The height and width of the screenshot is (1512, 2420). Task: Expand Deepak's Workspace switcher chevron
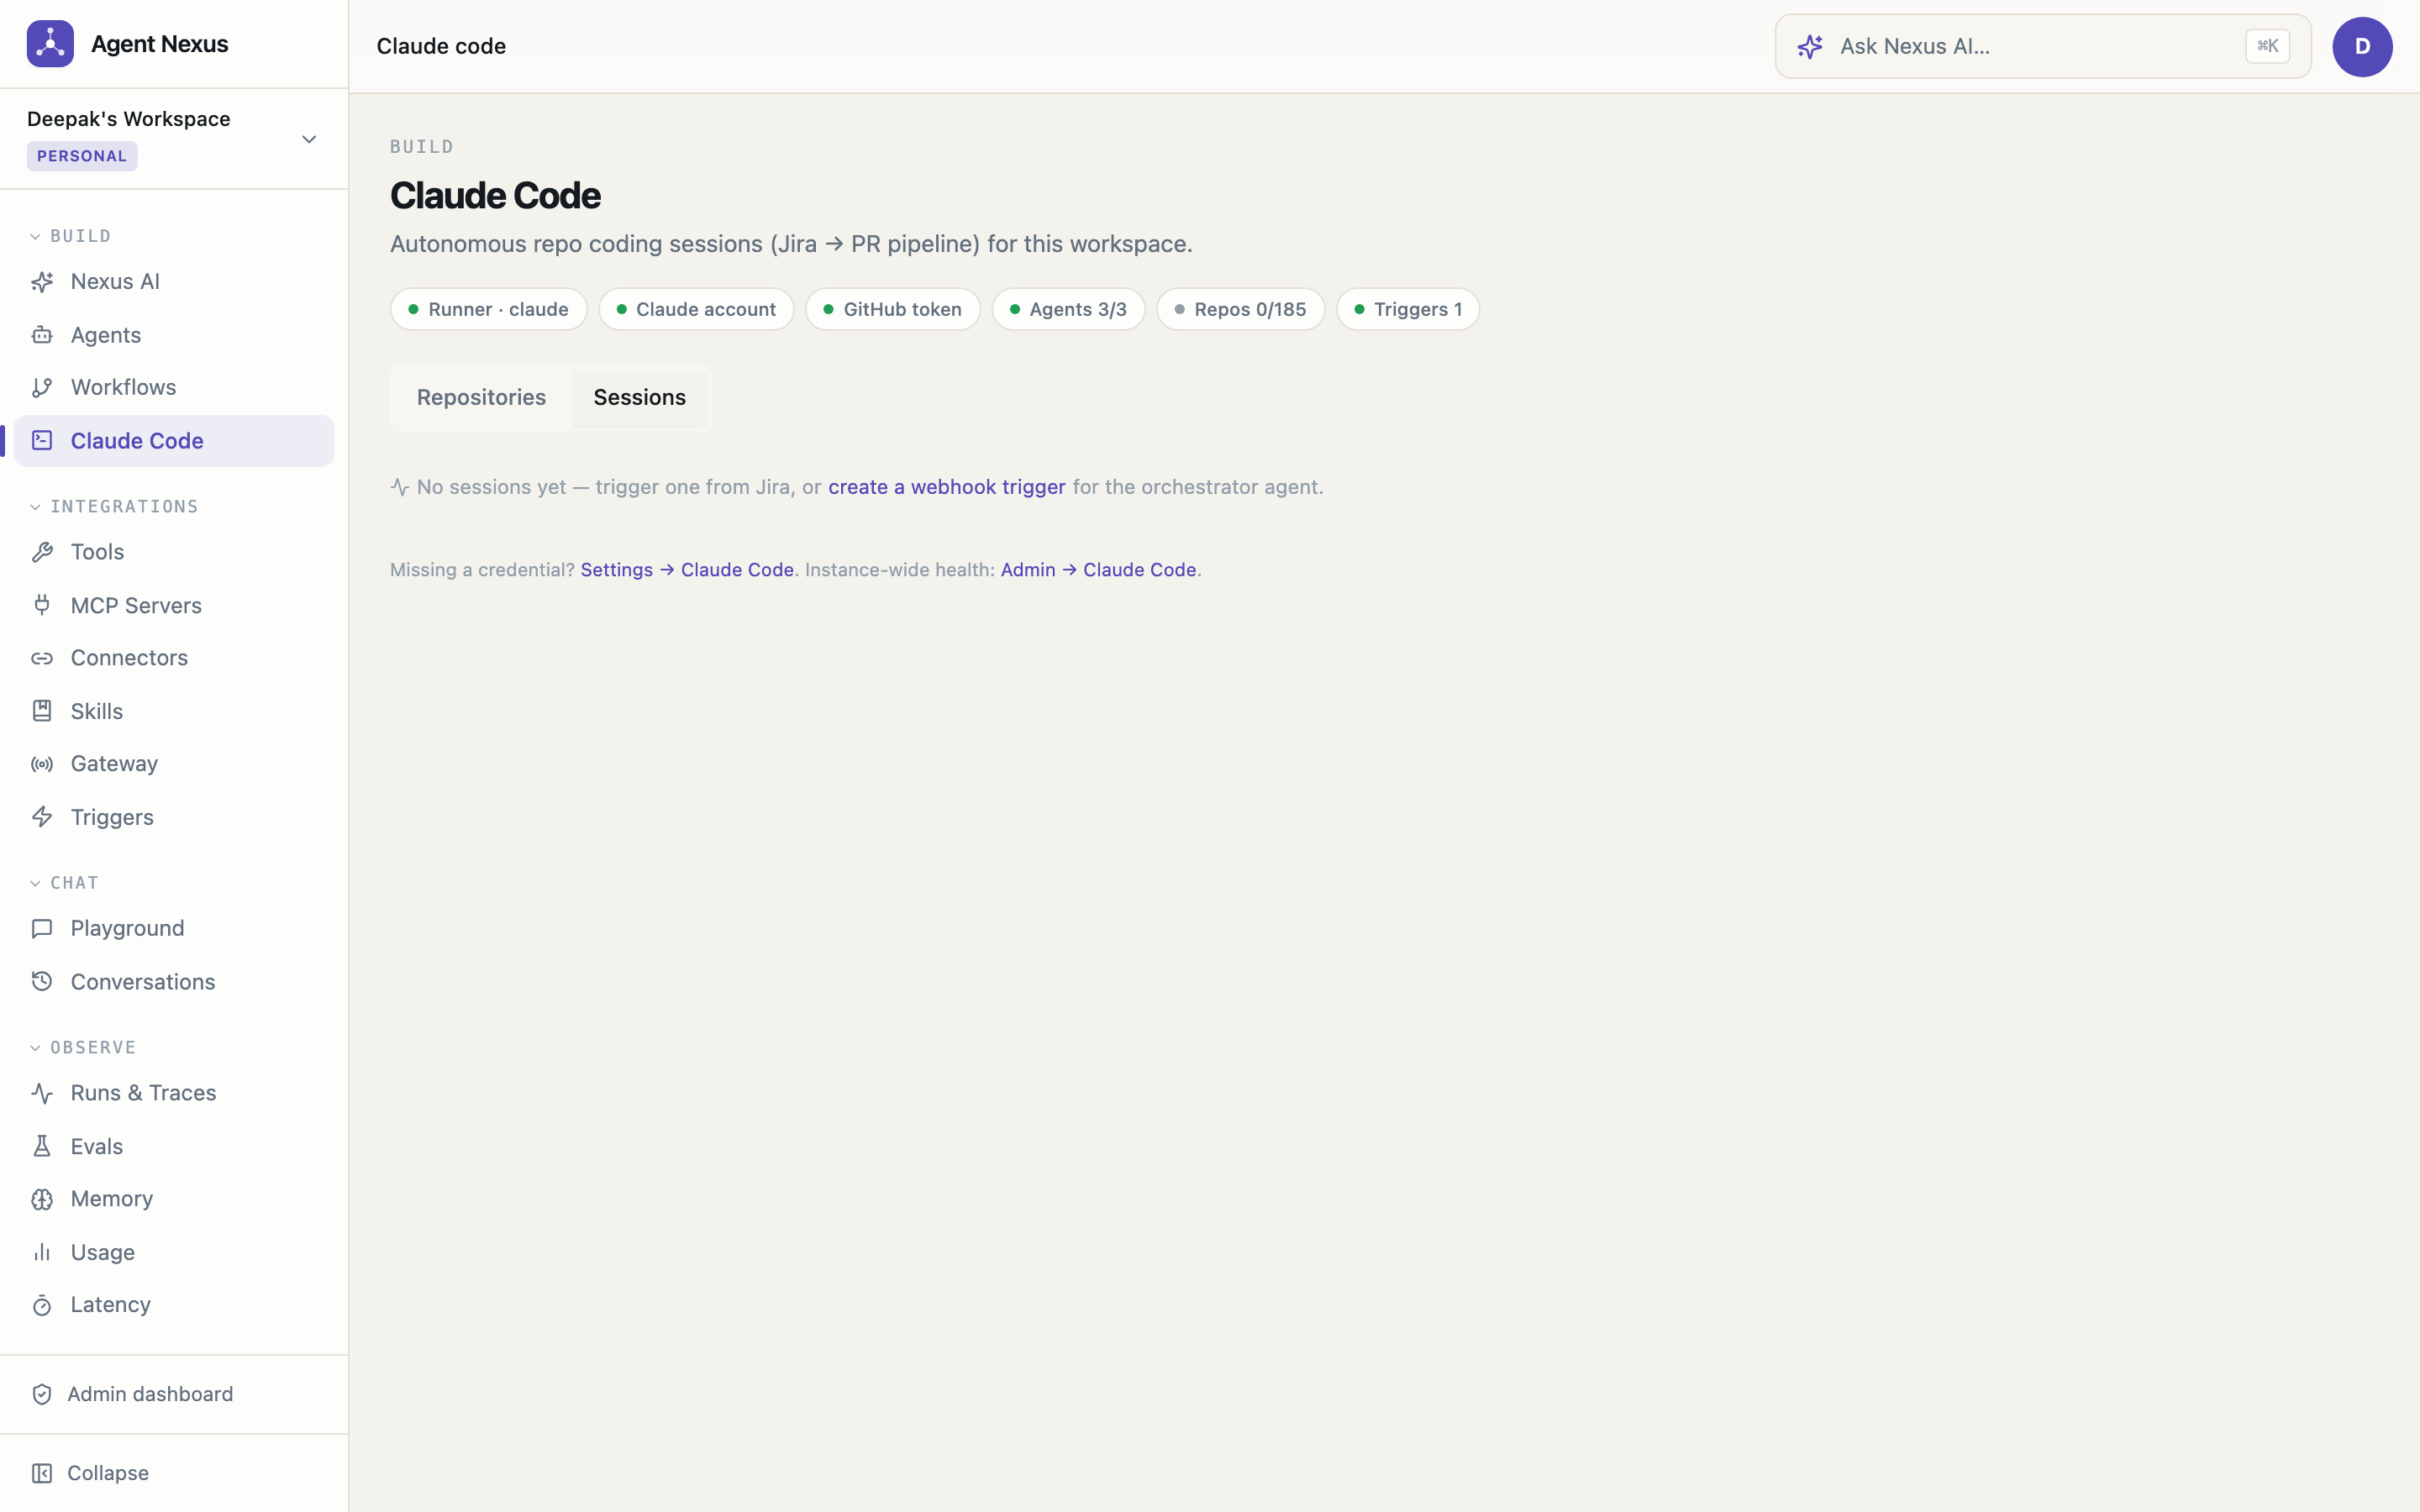pyautogui.click(x=309, y=139)
